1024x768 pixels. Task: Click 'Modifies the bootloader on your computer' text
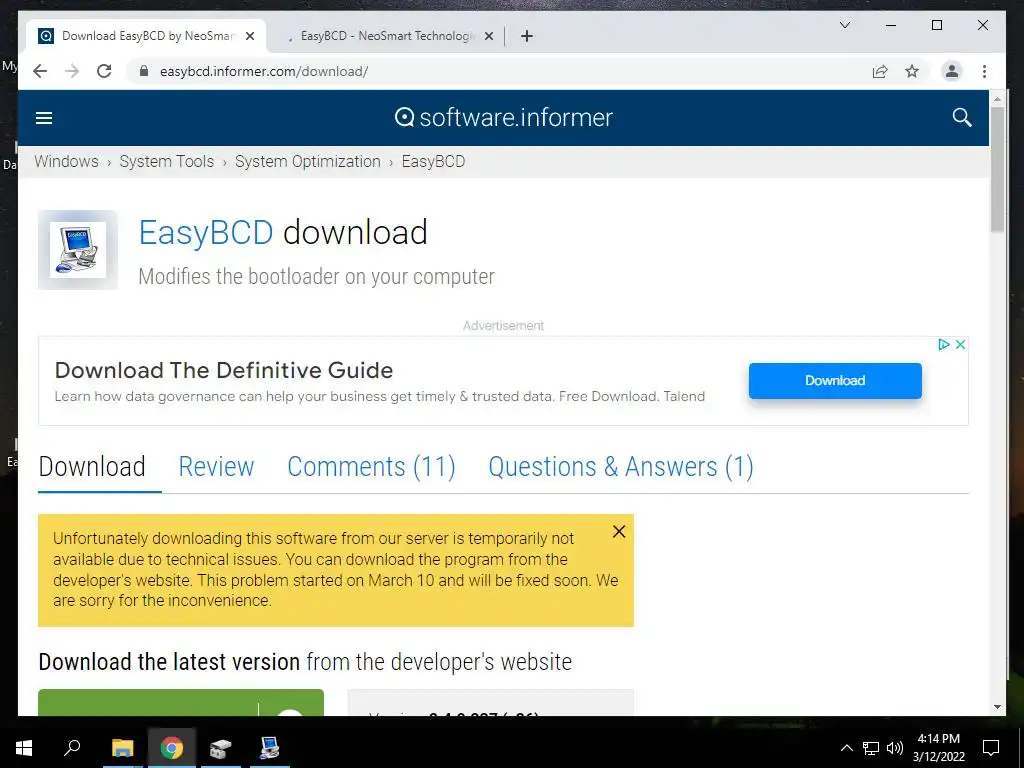[316, 276]
